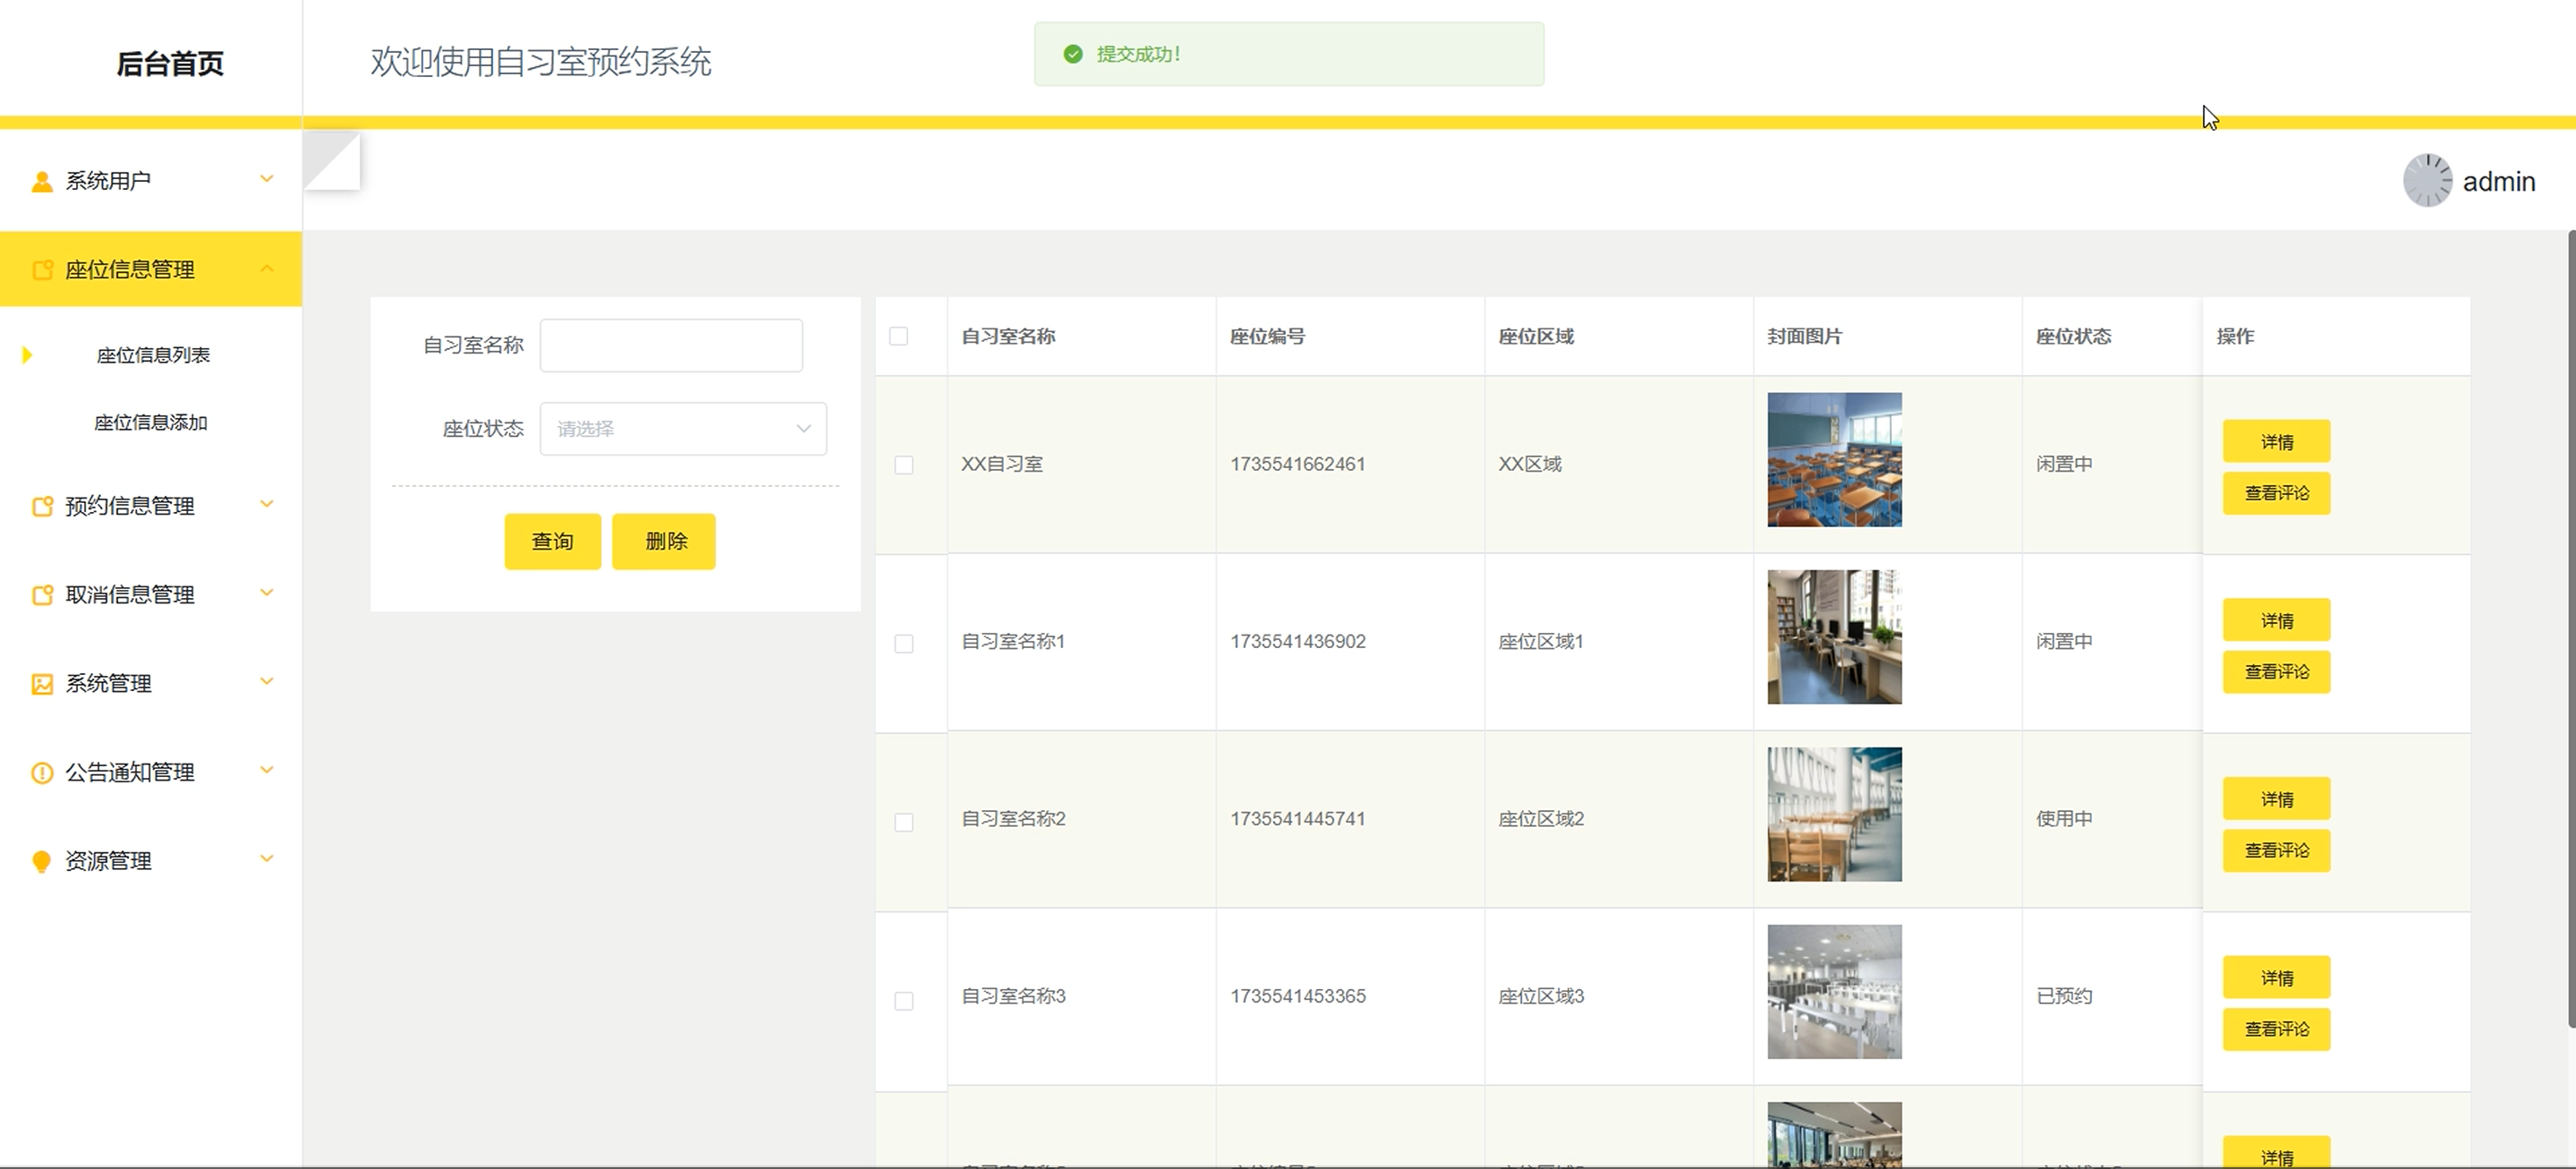2576x1169 pixels.
Task: Check the 自习室名称2 row checkbox
Action: click(903, 822)
